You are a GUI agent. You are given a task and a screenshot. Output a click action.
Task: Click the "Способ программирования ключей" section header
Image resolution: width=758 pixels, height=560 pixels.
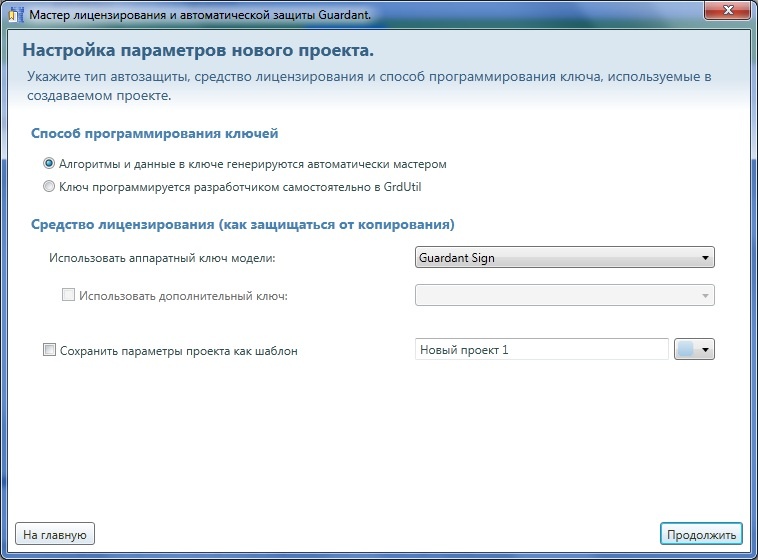click(x=154, y=133)
